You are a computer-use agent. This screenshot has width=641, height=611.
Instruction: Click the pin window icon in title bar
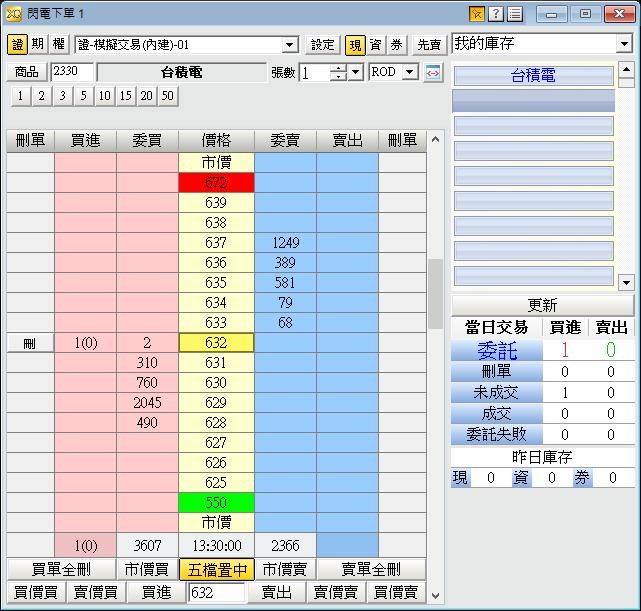pos(477,14)
